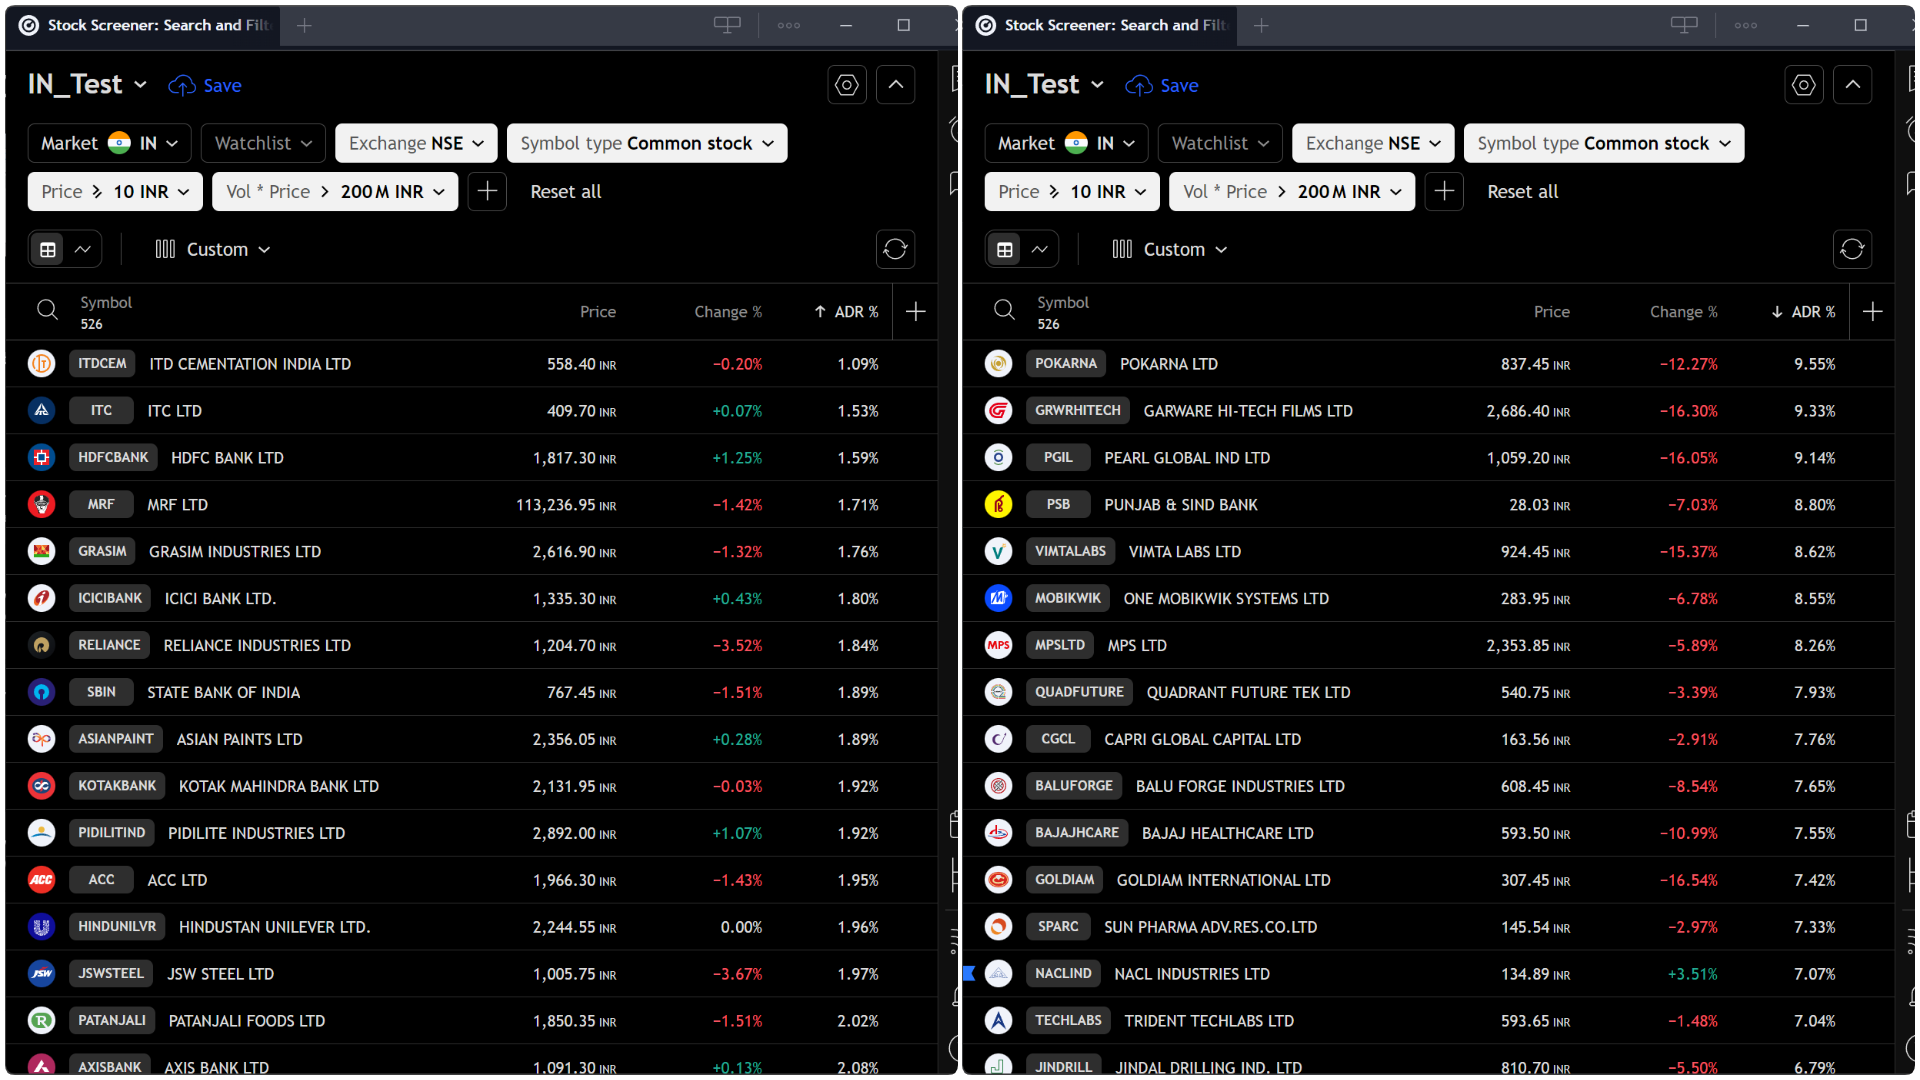Screen dimensions: 1920x1080
Task: Click Save to store the screener
Action: coord(222,85)
